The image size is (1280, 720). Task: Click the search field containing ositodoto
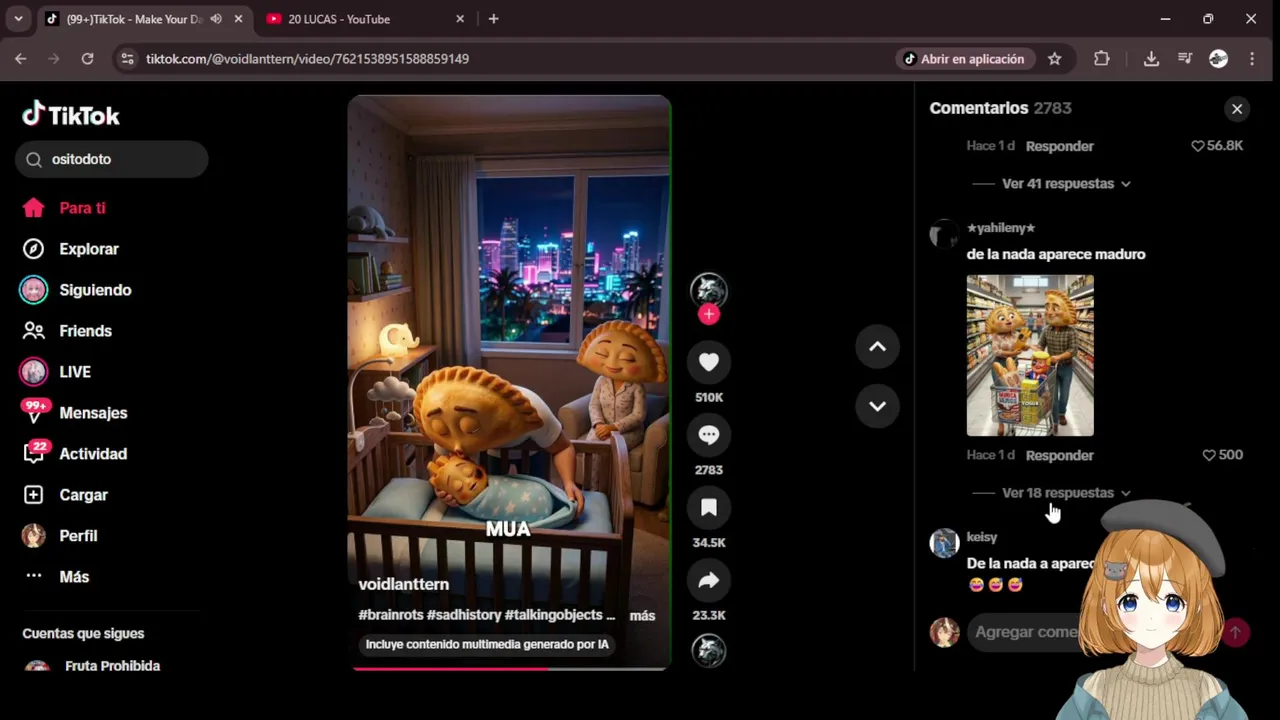click(111, 159)
